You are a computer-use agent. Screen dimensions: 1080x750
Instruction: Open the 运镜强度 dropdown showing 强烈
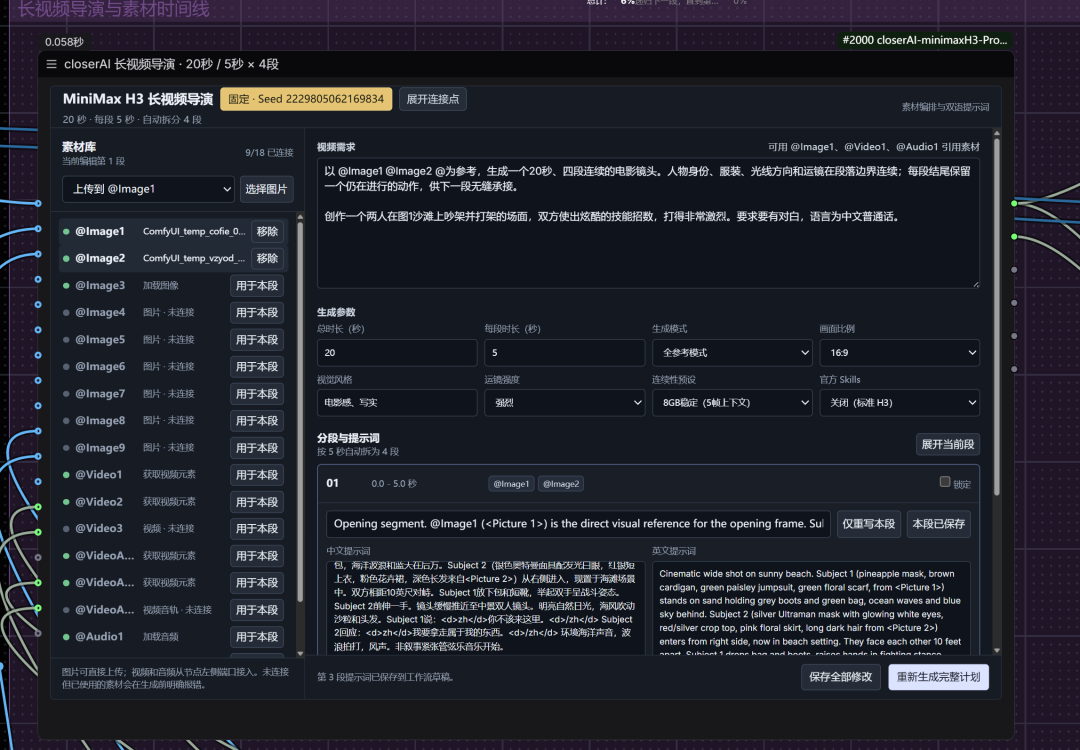click(564, 403)
